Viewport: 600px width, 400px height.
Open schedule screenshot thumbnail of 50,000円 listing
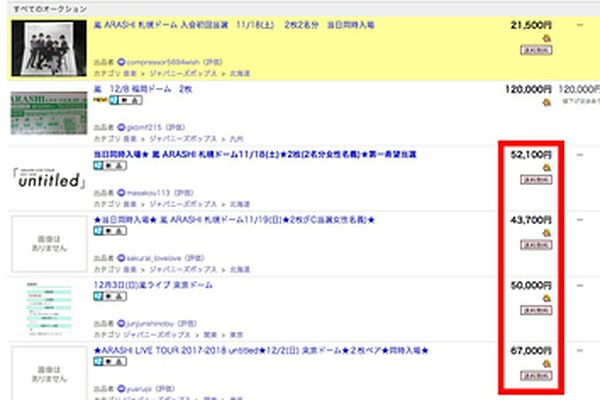(49, 309)
